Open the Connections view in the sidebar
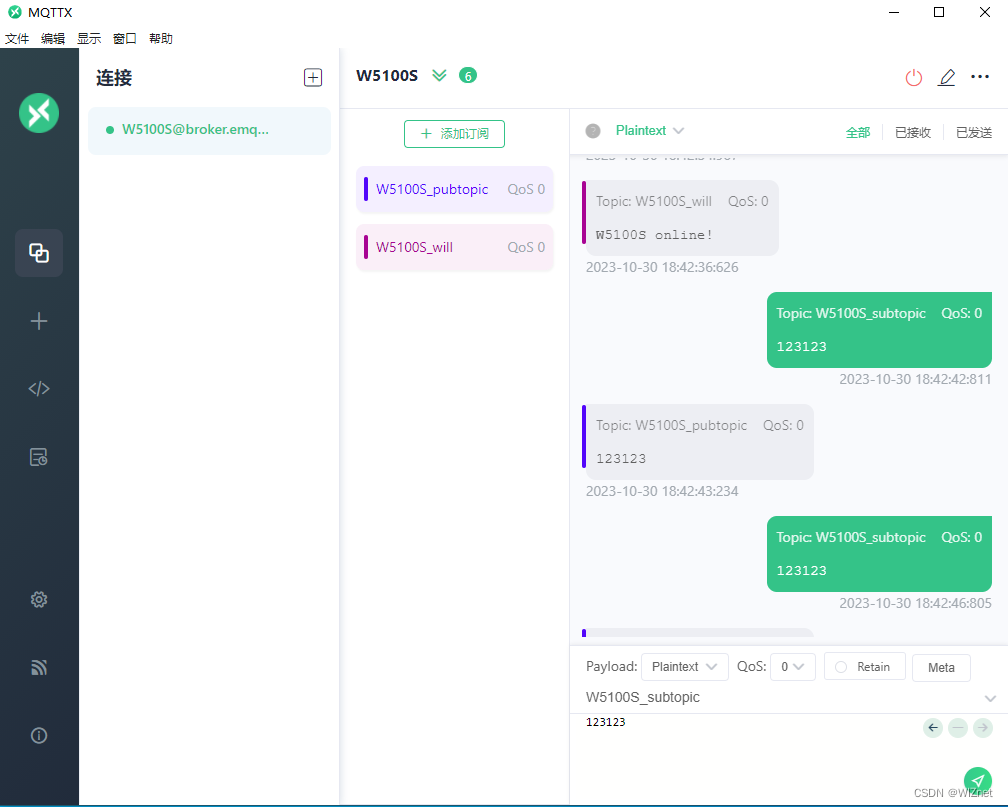Viewport: 1008px width, 807px height. 39,253
